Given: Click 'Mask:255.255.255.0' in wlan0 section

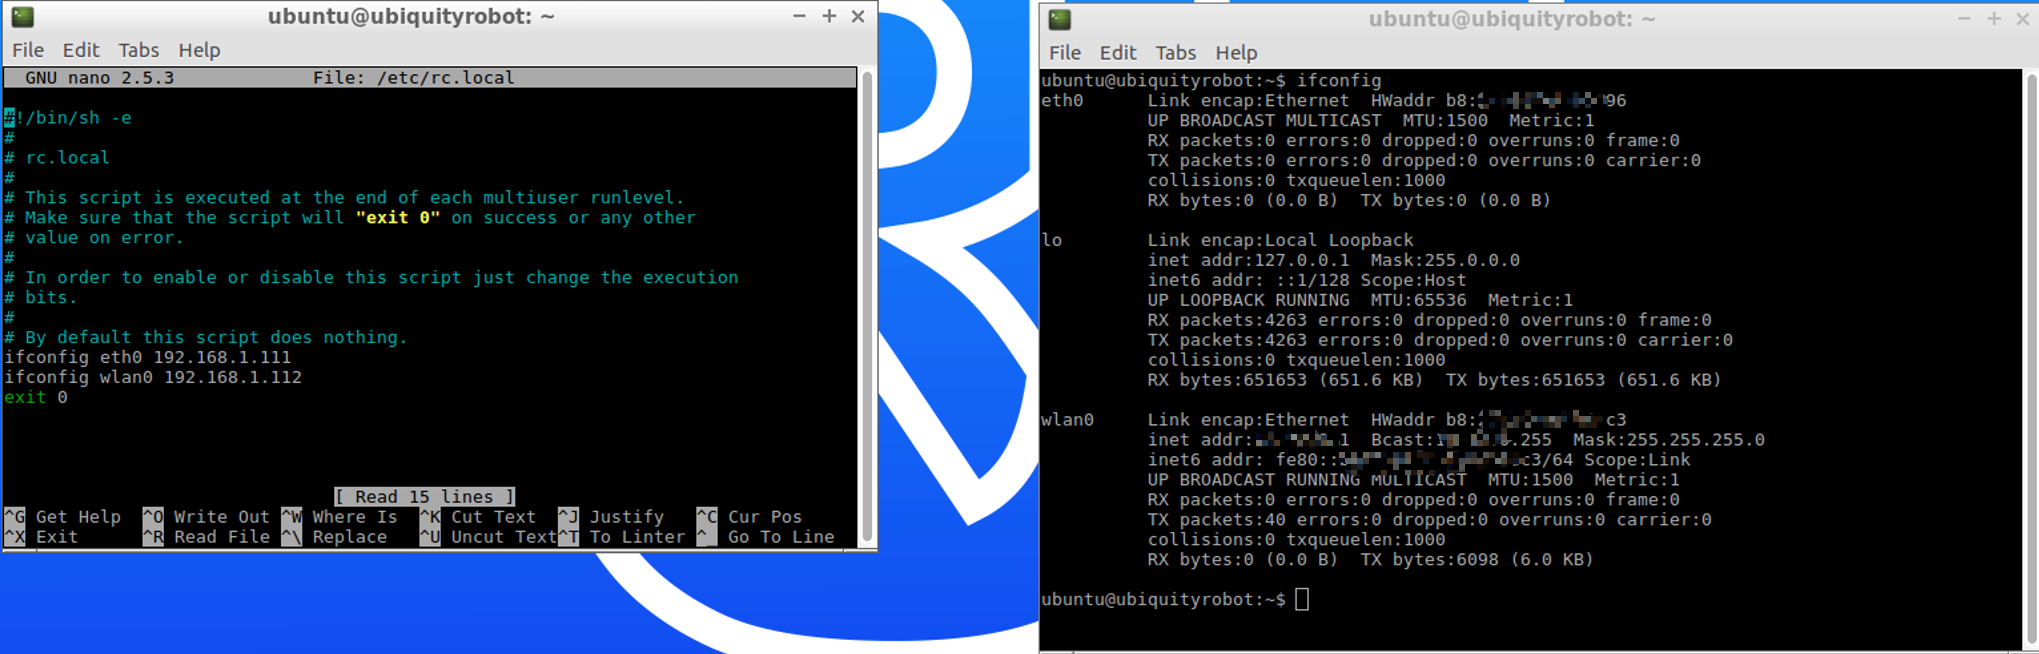Looking at the screenshot, I should pos(1669,440).
